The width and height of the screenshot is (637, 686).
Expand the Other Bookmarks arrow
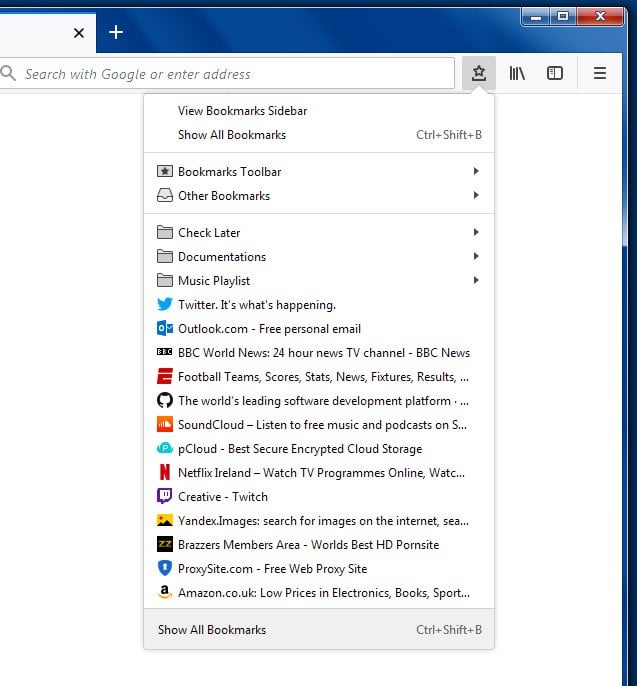(476, 195)
